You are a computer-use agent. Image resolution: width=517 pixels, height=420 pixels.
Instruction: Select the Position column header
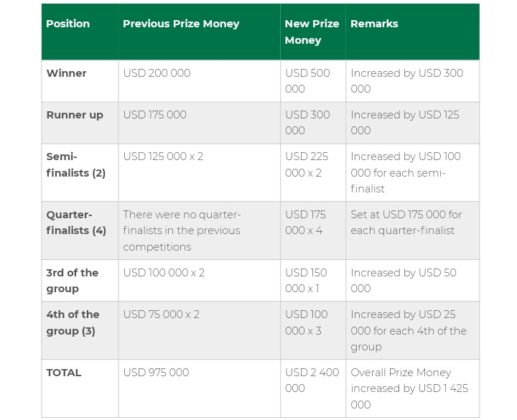[x=68, y=24]
